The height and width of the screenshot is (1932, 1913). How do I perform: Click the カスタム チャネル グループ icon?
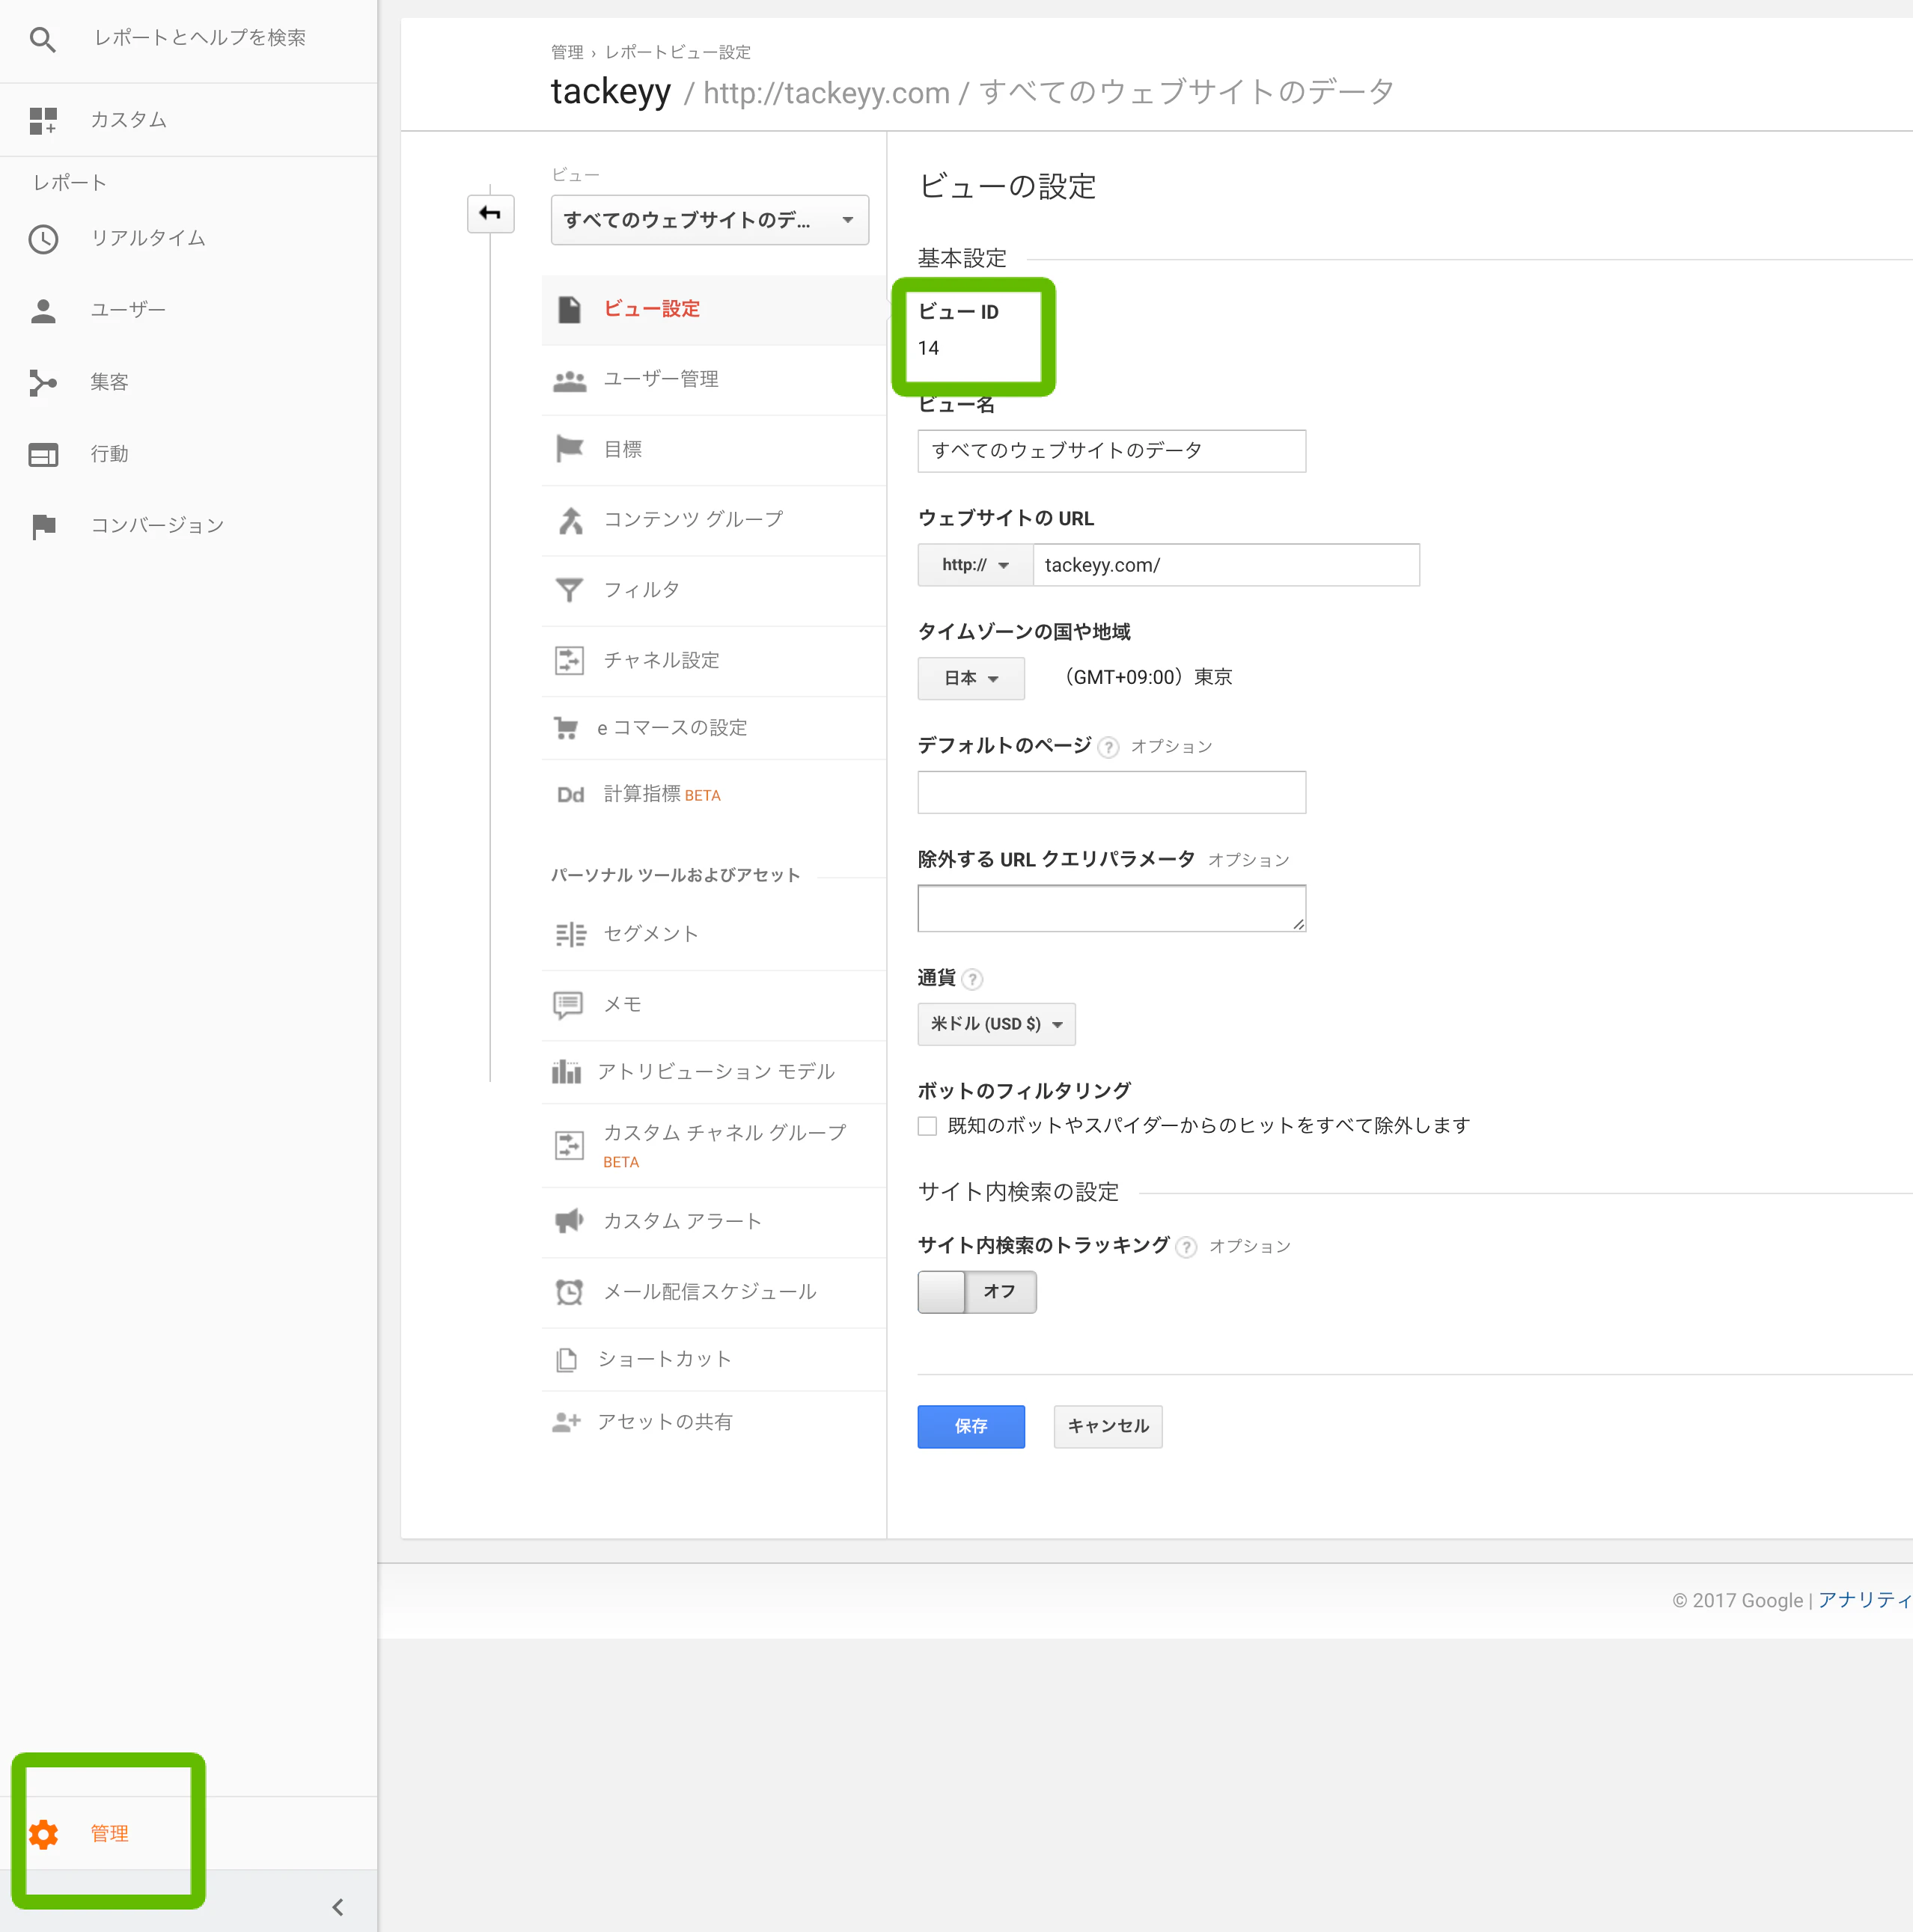pos(569,1146)
